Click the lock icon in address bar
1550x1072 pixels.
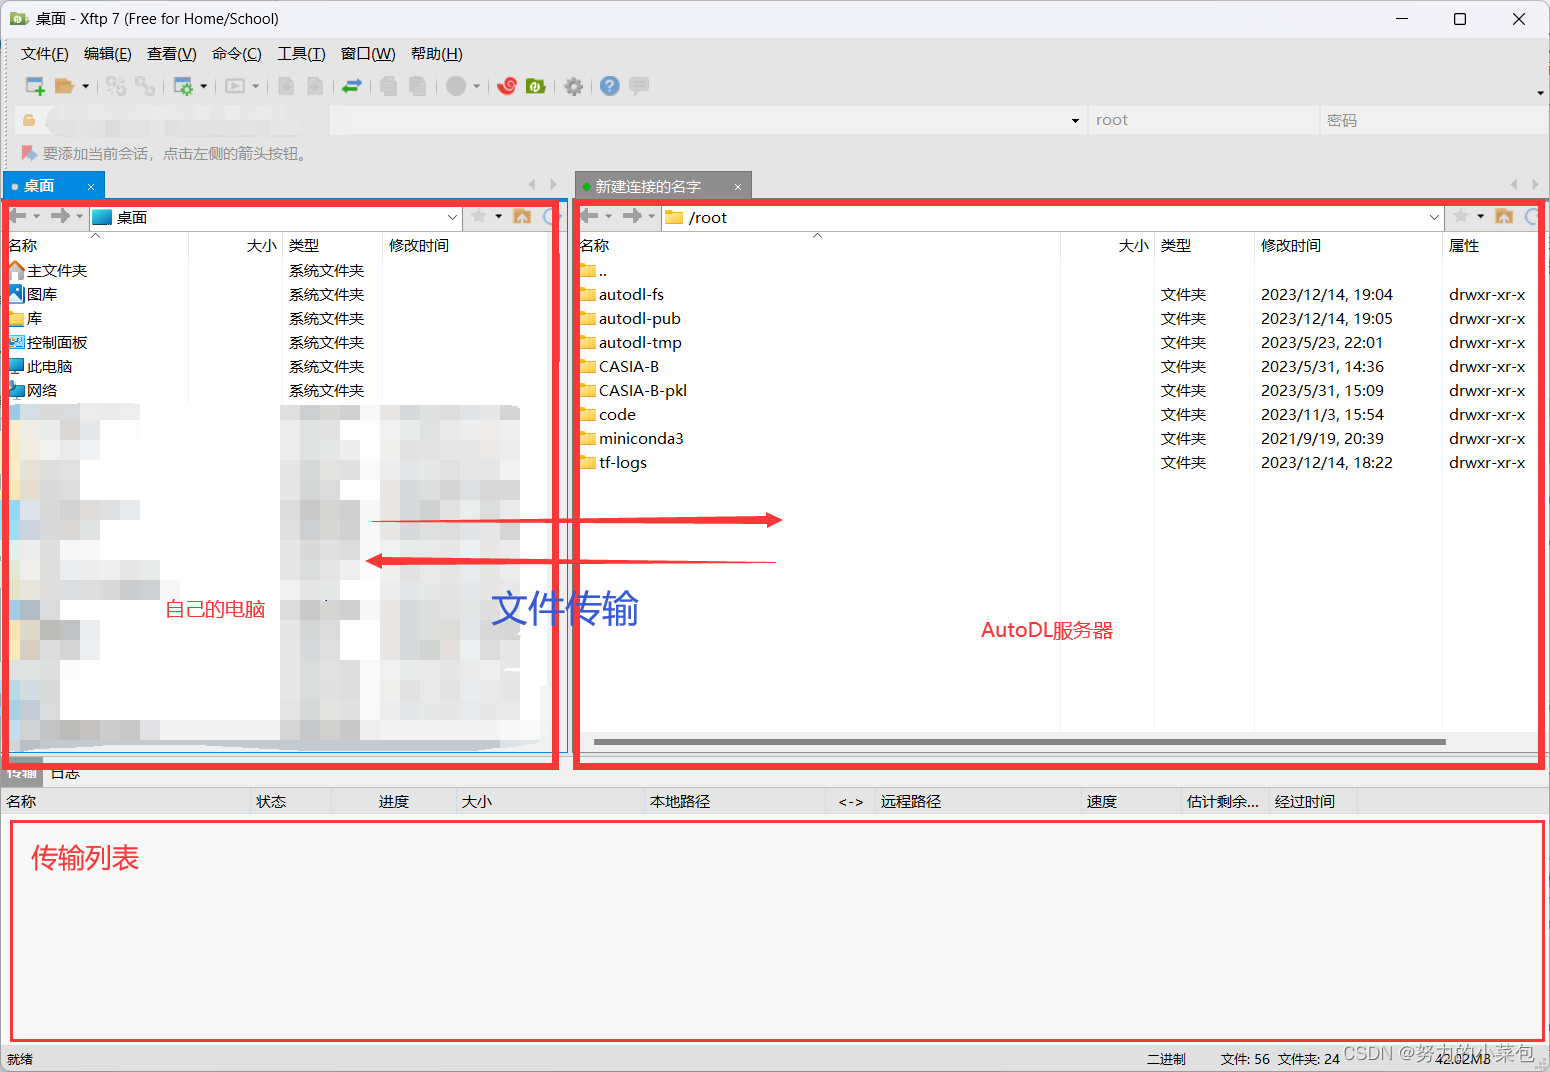pyautogui.click(x=29, y=120)
